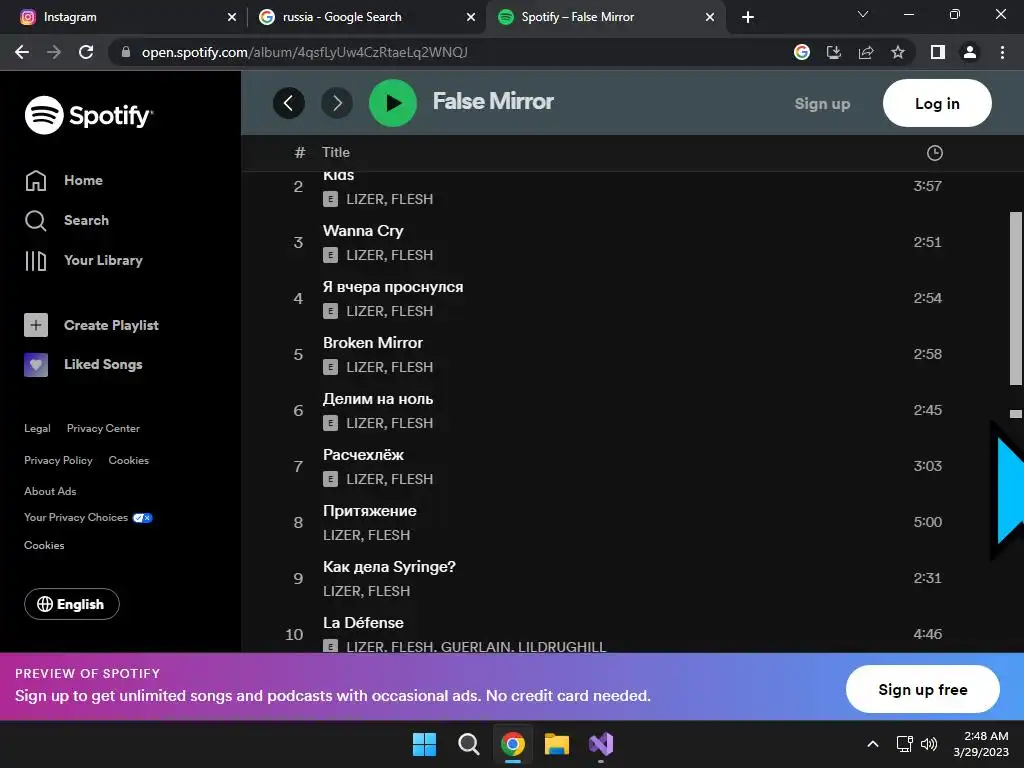The height and width of the screenshot is (768, 1024).
Task: Close the Instagram tab
Action: [x=232, y=17]
